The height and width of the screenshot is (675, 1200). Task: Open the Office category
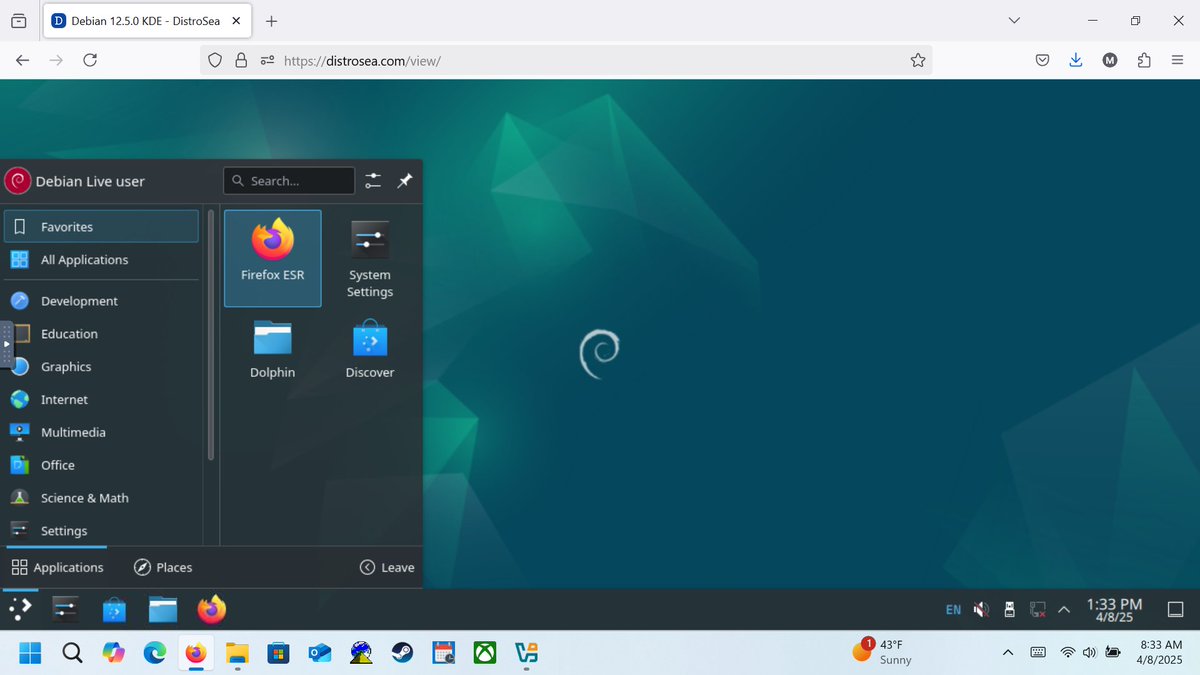pyautogui.click(x=102, y=465)
